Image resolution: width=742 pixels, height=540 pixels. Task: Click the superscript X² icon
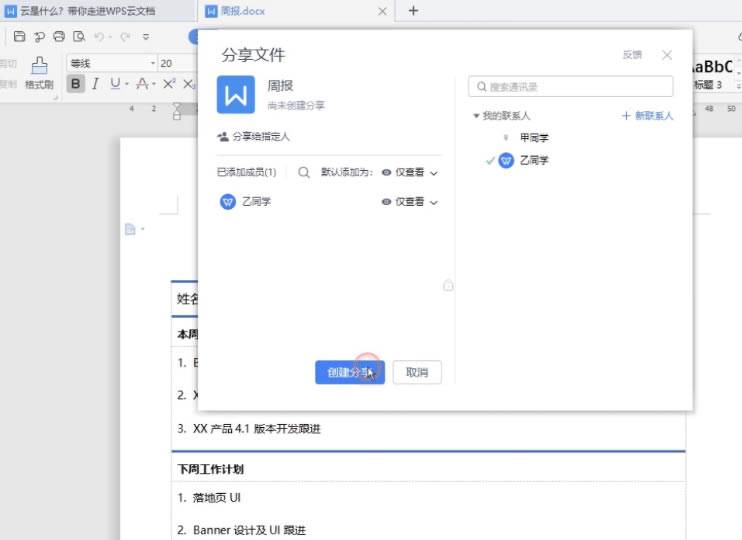click(x=169, y=84)
